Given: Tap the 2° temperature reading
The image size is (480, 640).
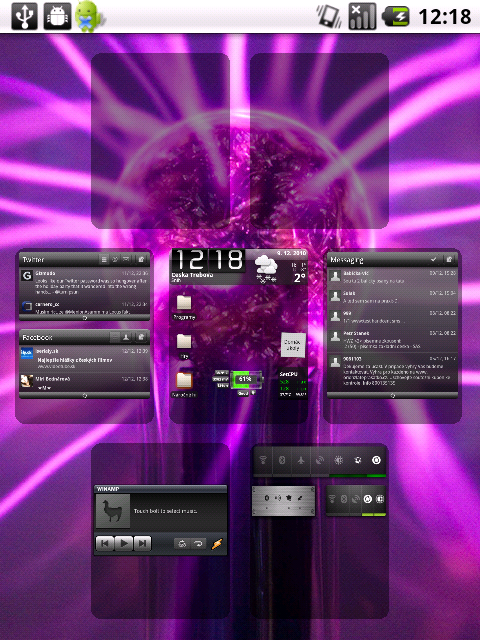Looking at the screenshot, I should coord(300,278).
